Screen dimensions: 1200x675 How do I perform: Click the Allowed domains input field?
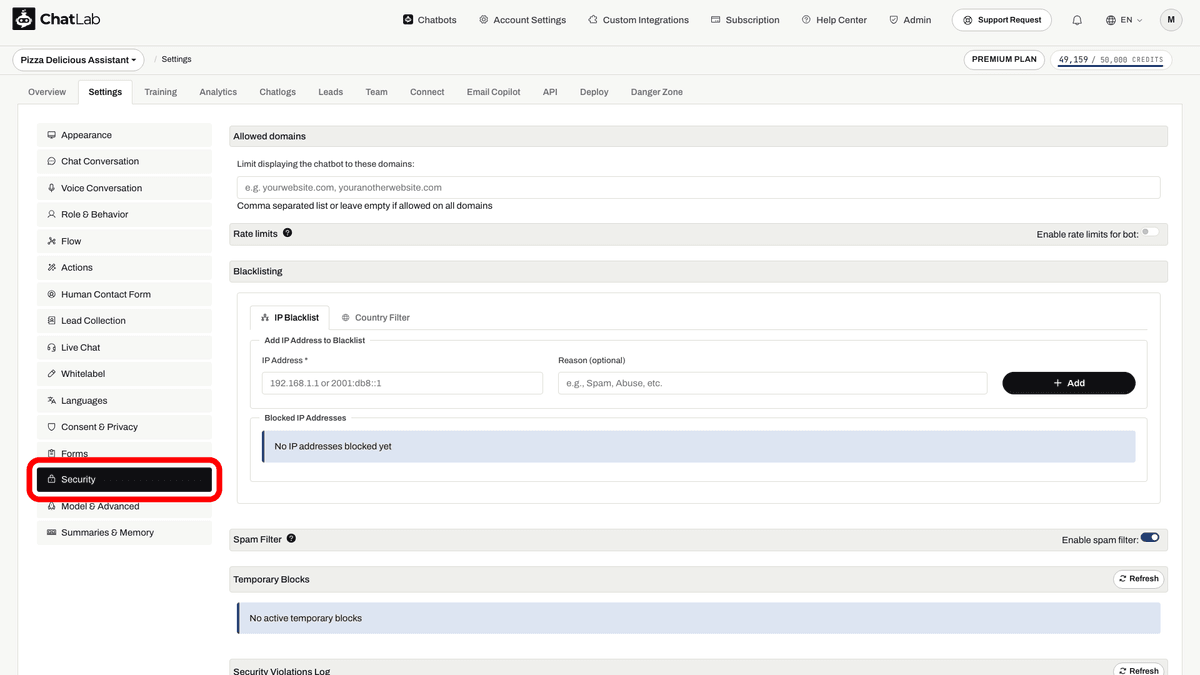pos(698,188)
